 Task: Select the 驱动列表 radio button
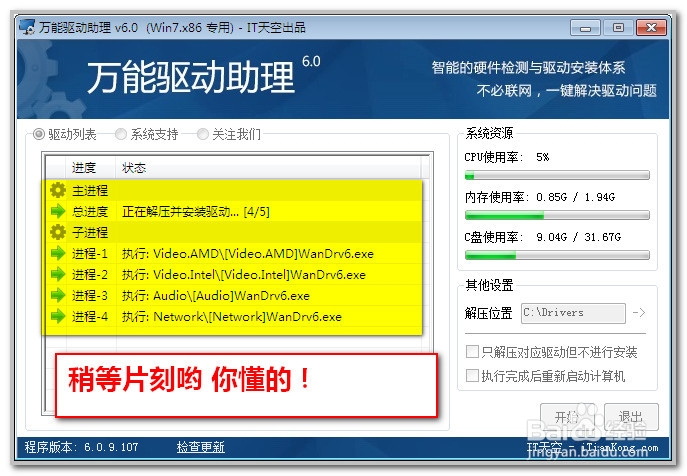pos(39,134)
